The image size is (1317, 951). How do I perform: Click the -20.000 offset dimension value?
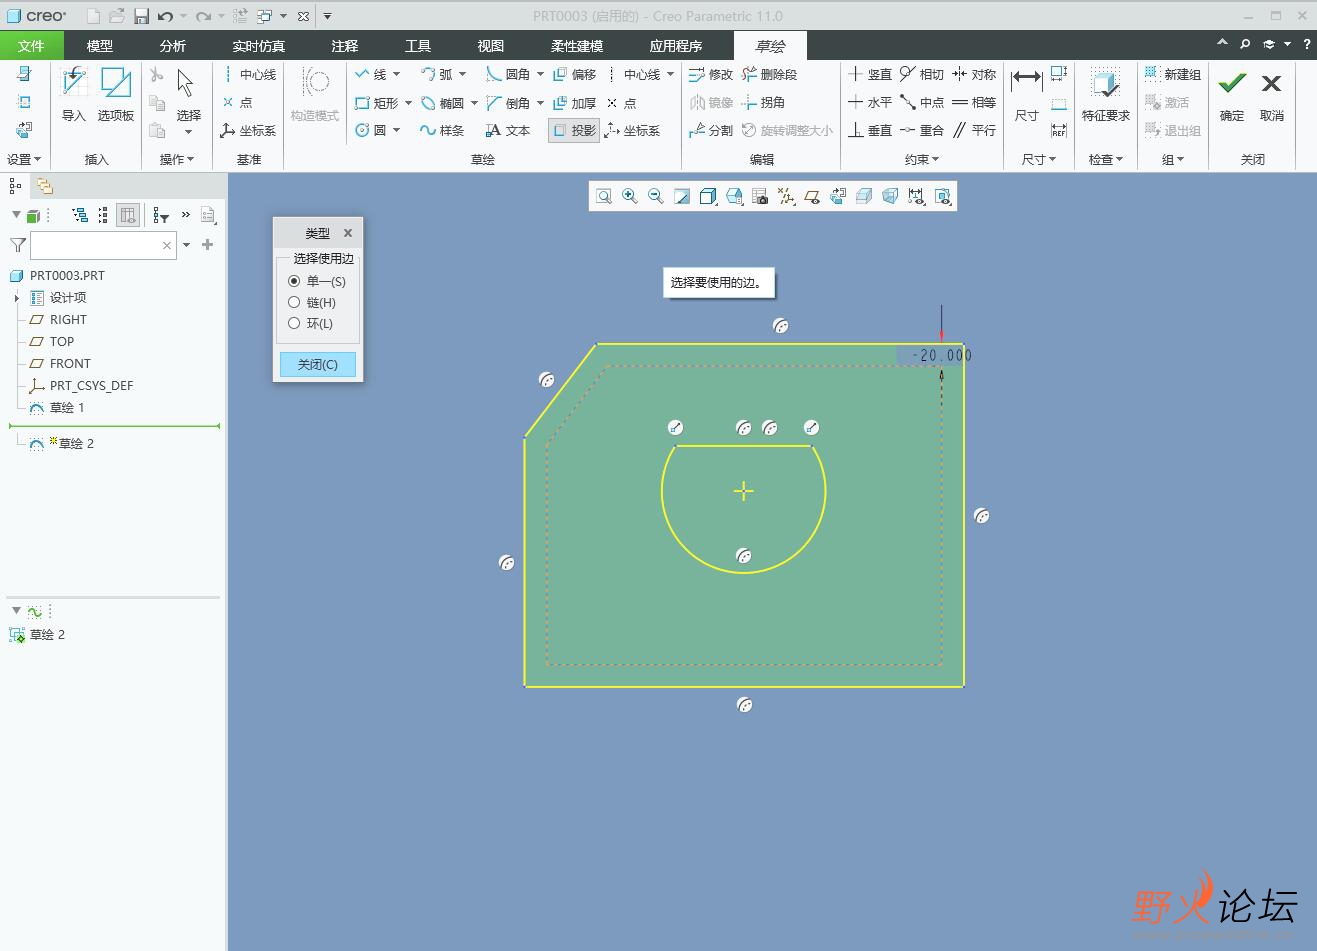click(942, 355)
